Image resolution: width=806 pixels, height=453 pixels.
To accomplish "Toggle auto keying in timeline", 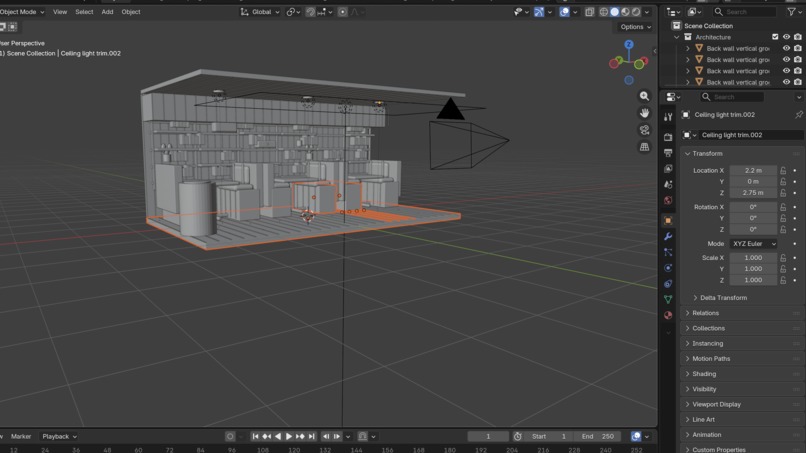I will tap(230, 437).
